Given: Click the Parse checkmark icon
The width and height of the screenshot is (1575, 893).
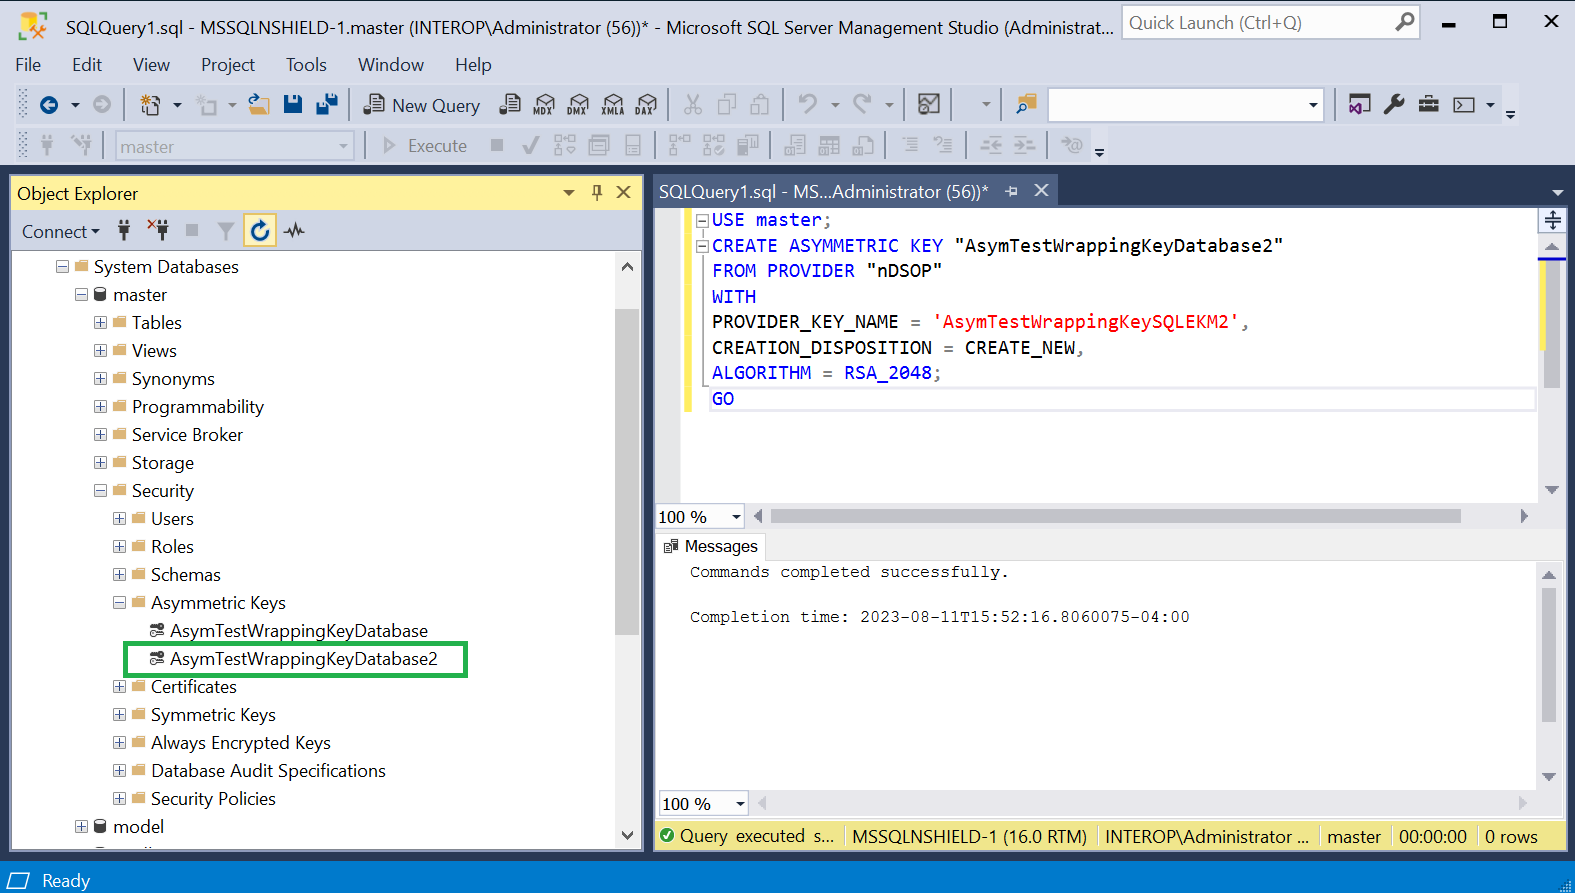Looking at the screenshot, I should coord(531,146).
